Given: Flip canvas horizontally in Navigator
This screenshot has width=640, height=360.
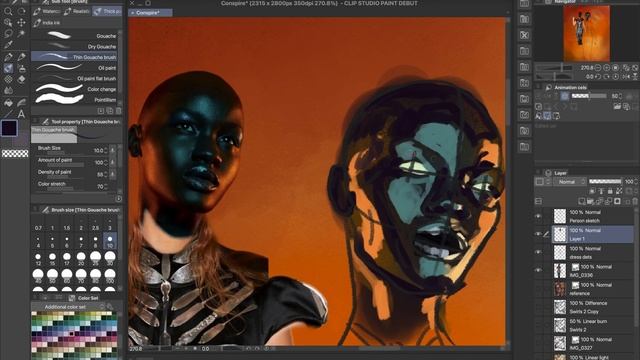Looking at the screenshot, I should pos(625,76).
